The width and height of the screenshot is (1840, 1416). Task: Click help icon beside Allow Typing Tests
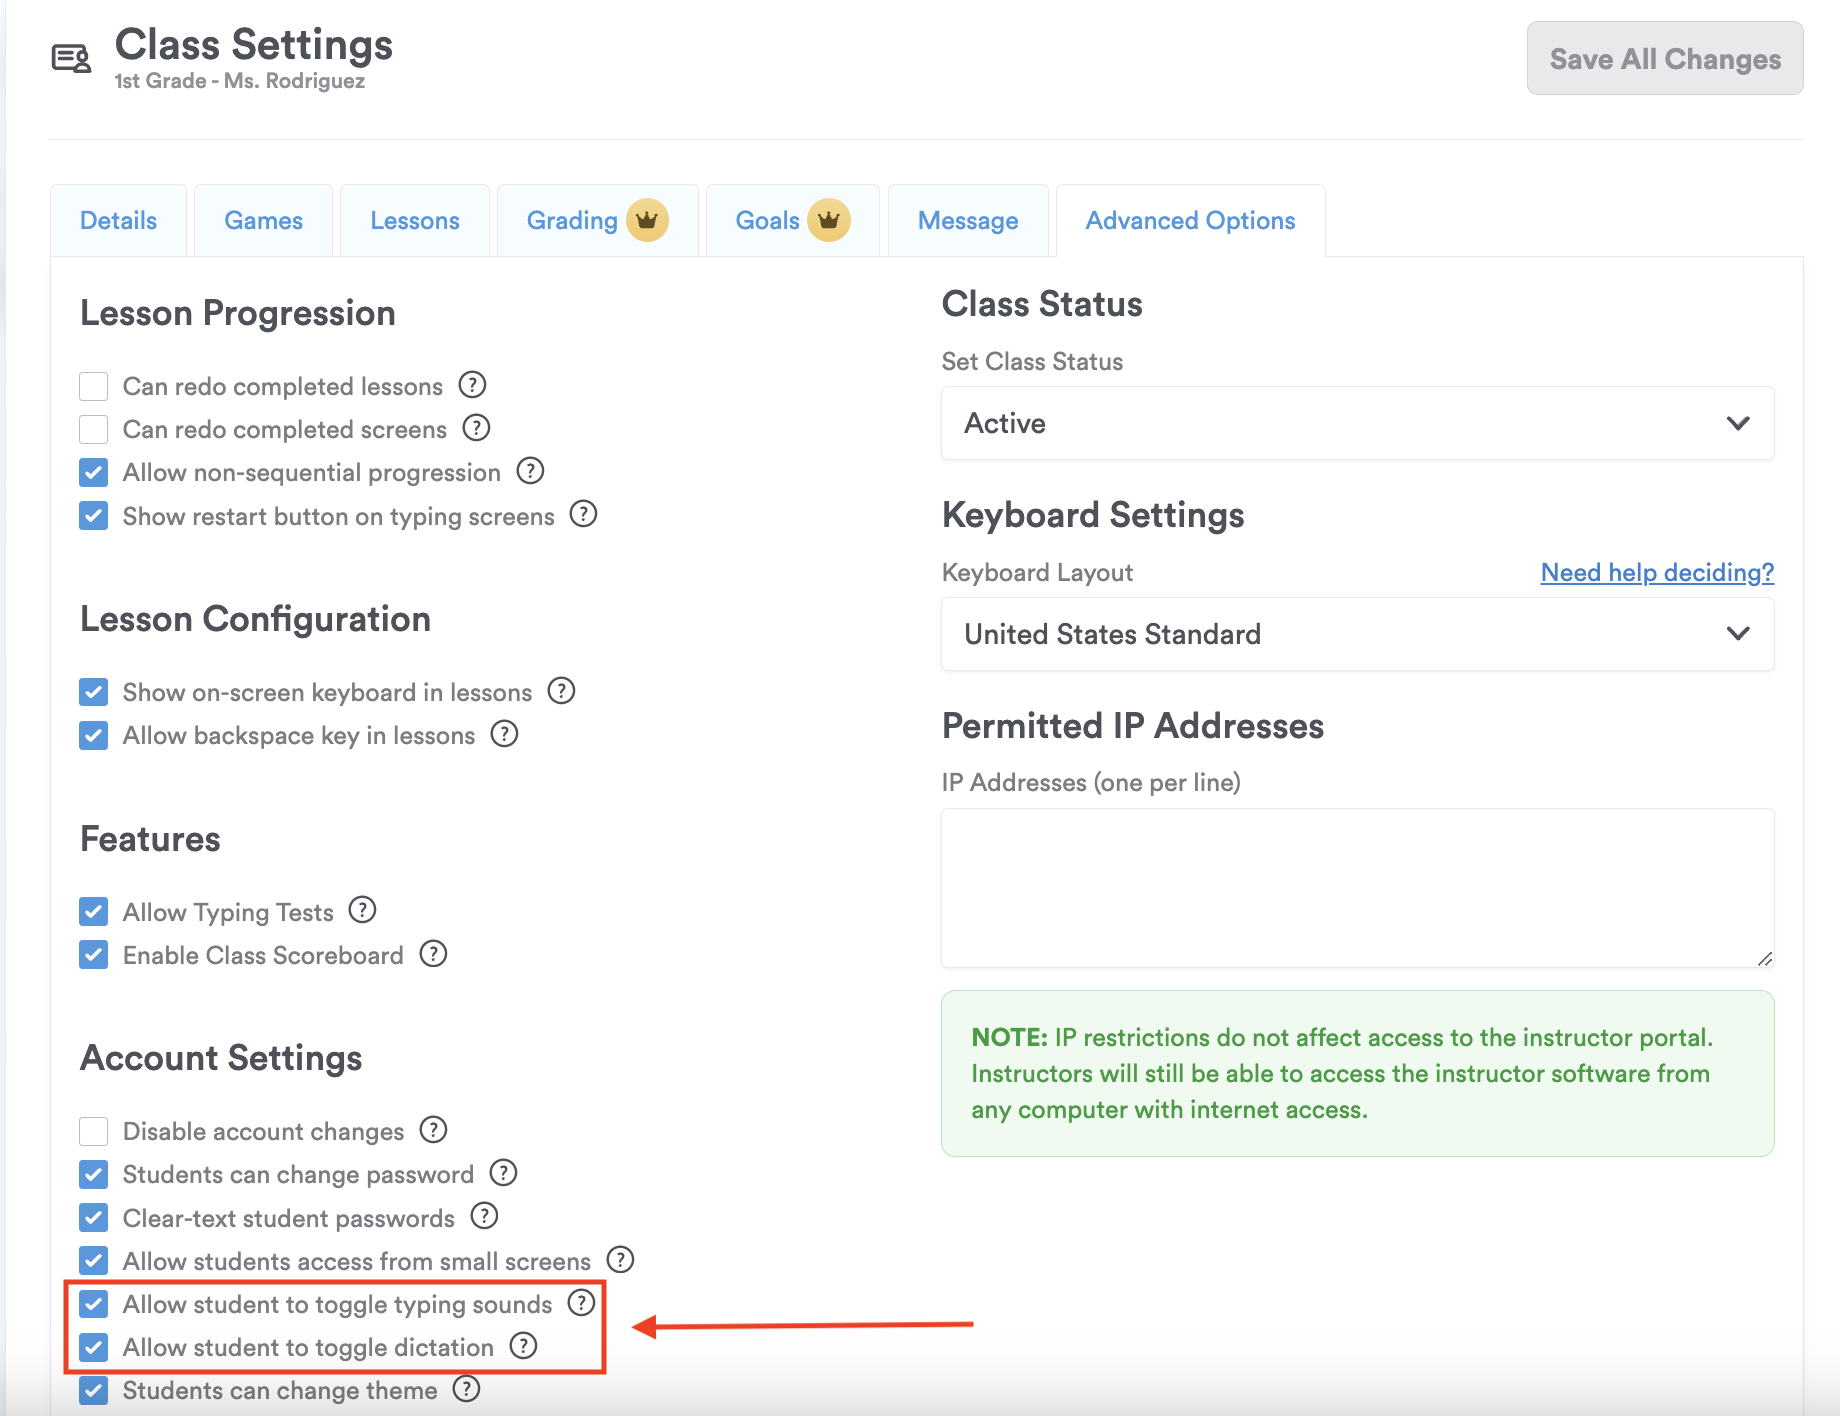(362, 910)
